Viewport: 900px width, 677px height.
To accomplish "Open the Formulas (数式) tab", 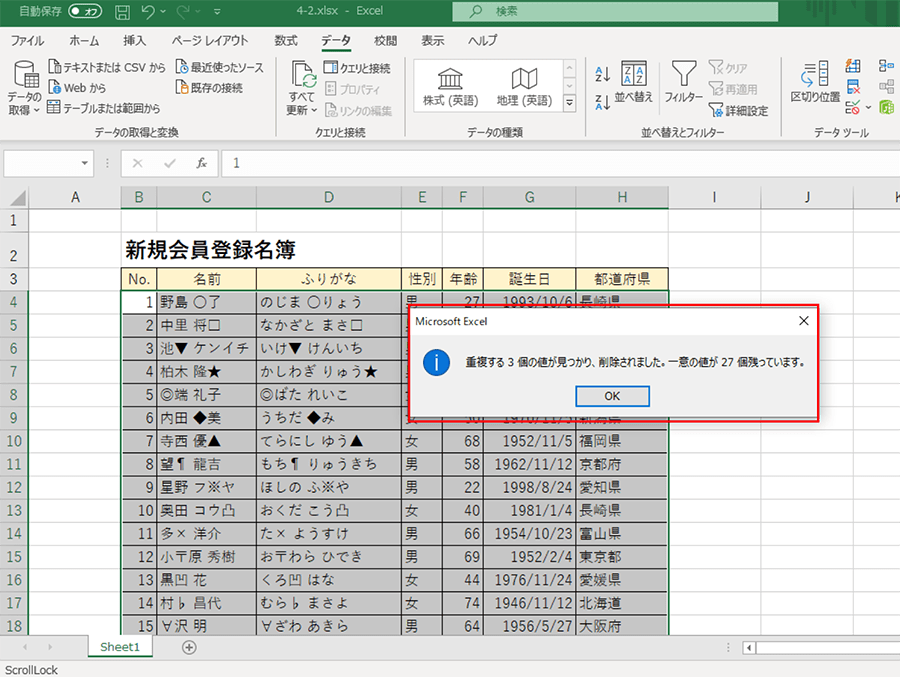I will (285, 41).
